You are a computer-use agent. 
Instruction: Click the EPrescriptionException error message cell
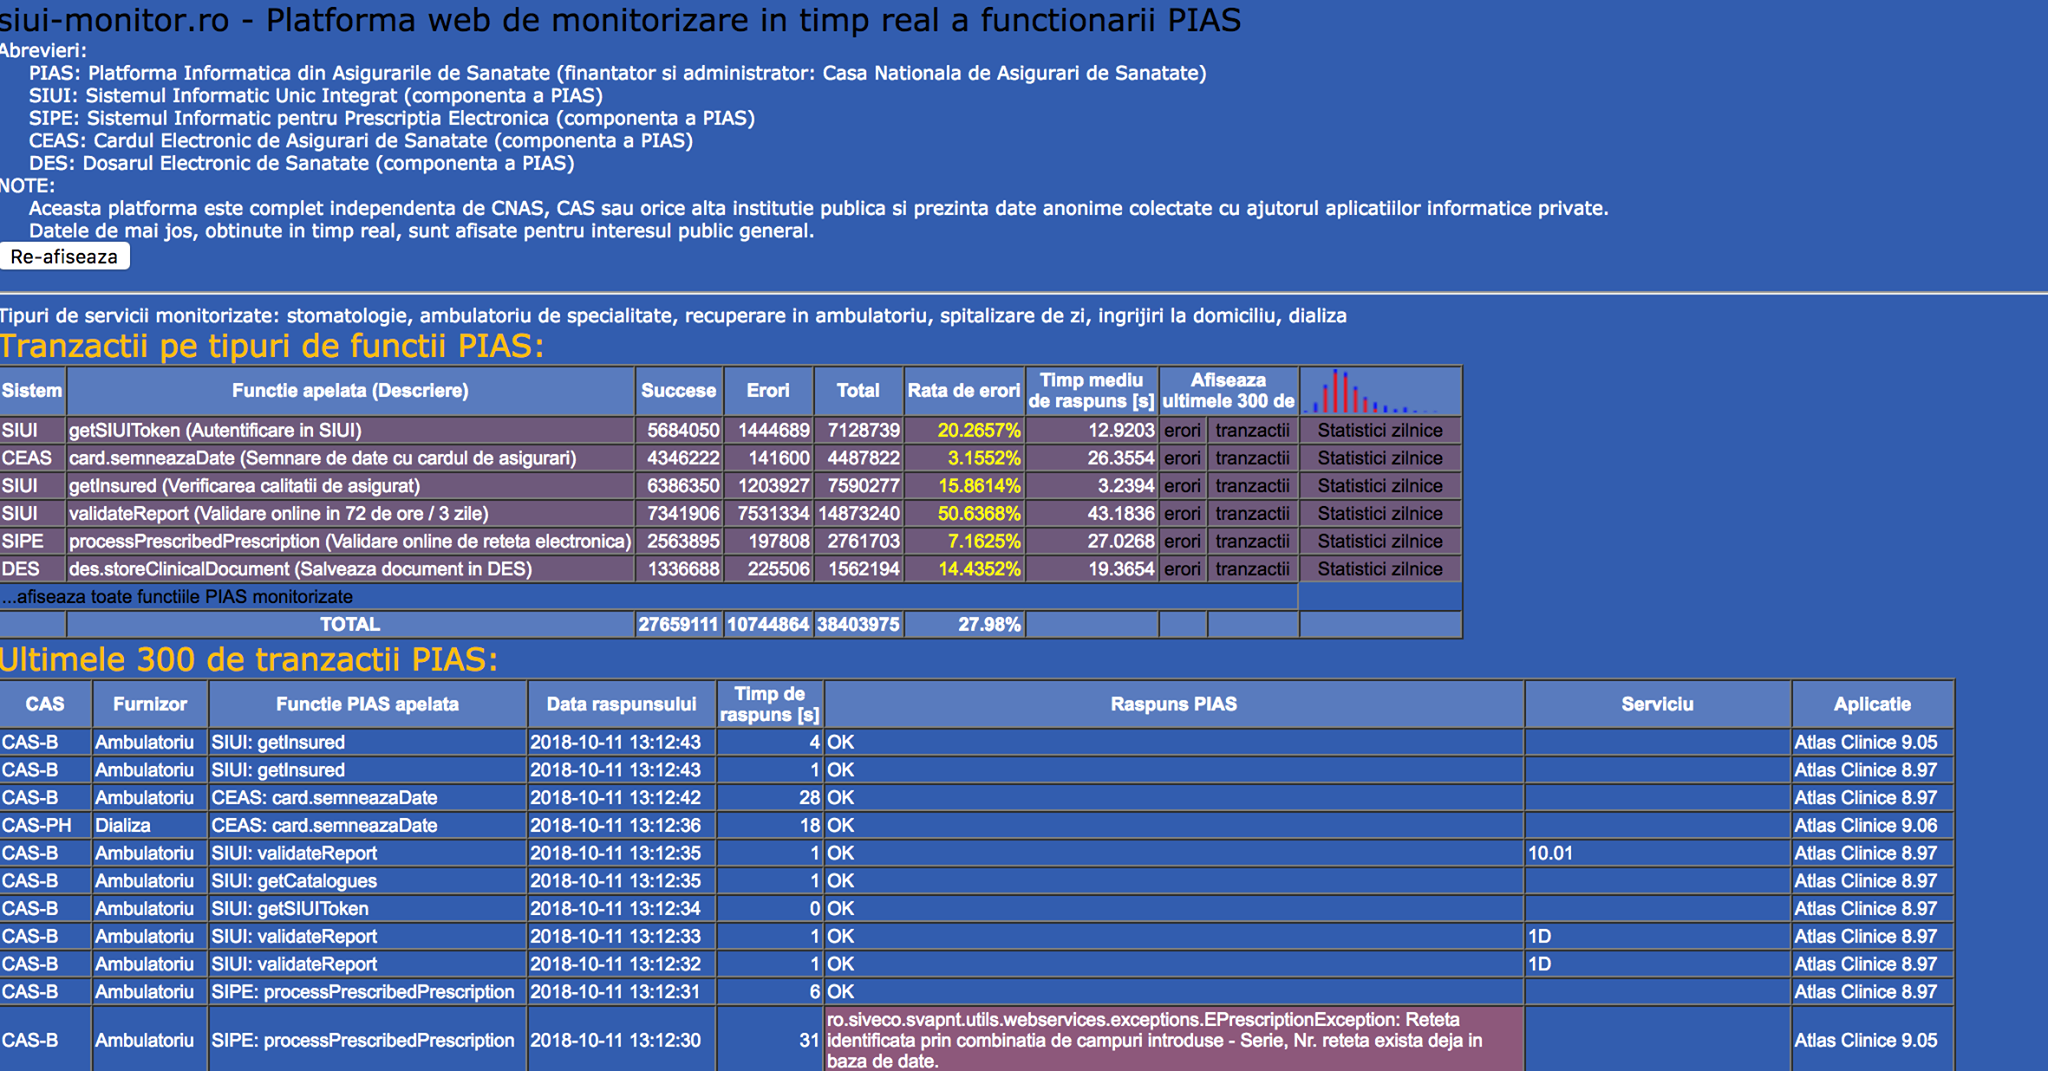tap(1174, 1040)
